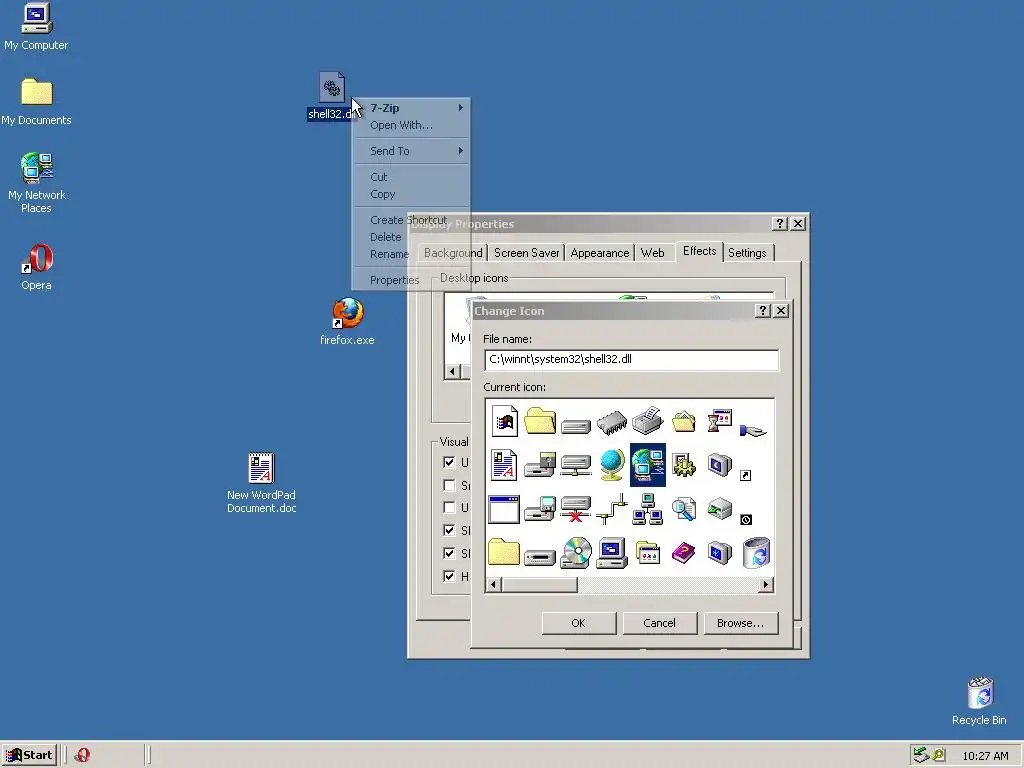Screen dimensions: 1024x768
Task: Open Properties from the context menu
Action: tap(411, 280)
